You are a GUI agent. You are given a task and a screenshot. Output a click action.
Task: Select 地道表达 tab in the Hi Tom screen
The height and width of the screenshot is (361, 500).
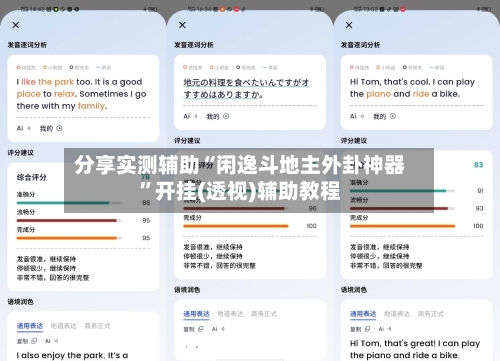click(x=397, y=314)
